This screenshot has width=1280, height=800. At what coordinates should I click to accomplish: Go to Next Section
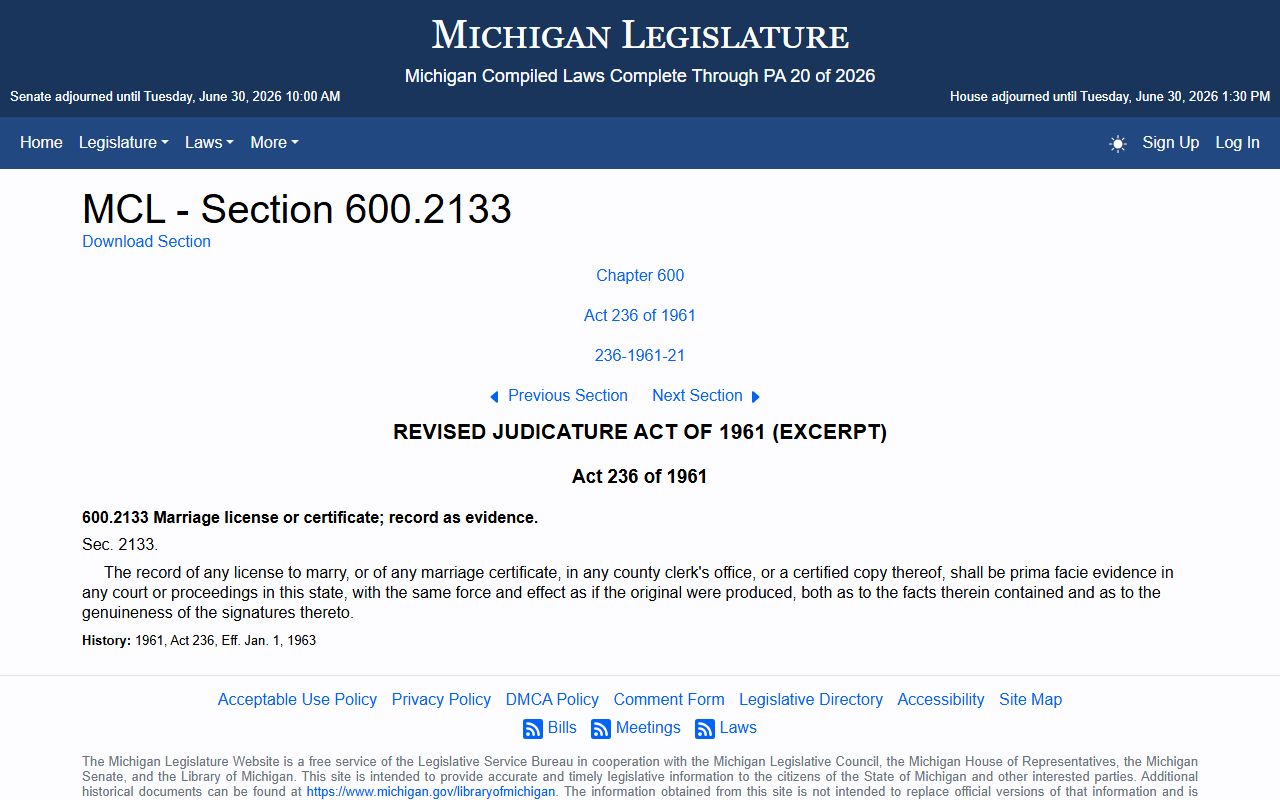697,395
